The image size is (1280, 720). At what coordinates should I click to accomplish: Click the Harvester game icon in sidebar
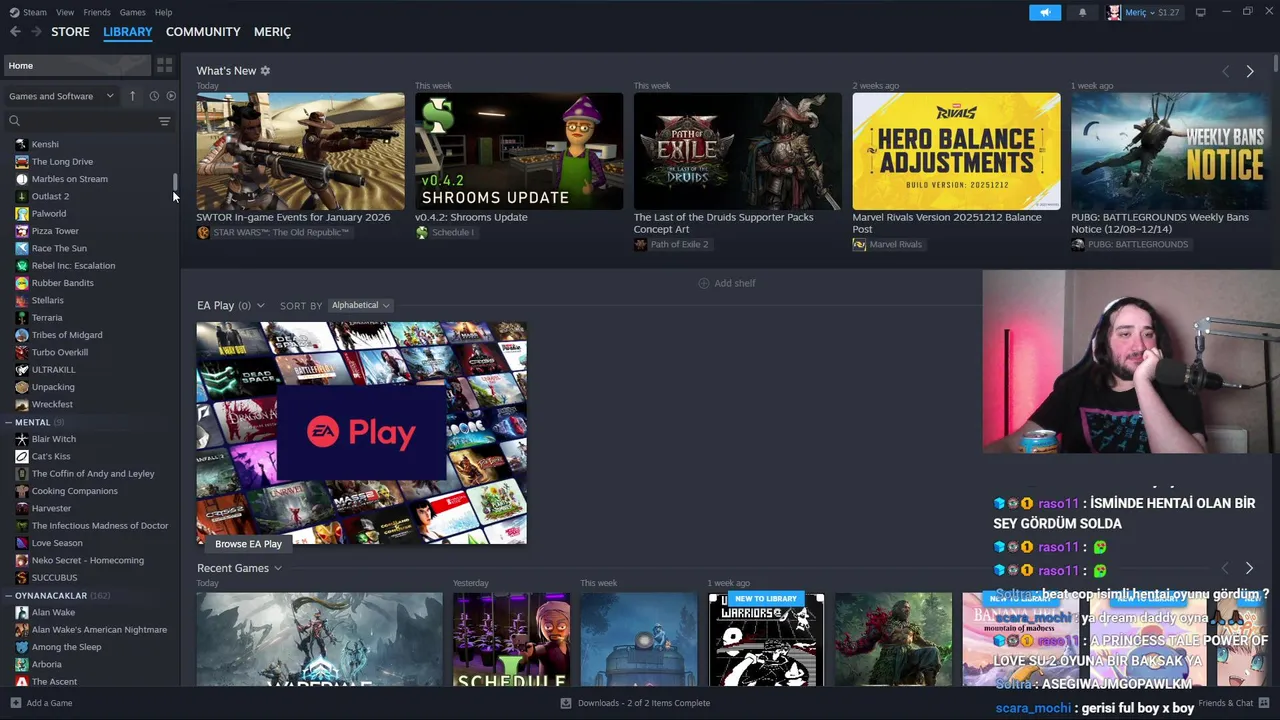(21, 508)
